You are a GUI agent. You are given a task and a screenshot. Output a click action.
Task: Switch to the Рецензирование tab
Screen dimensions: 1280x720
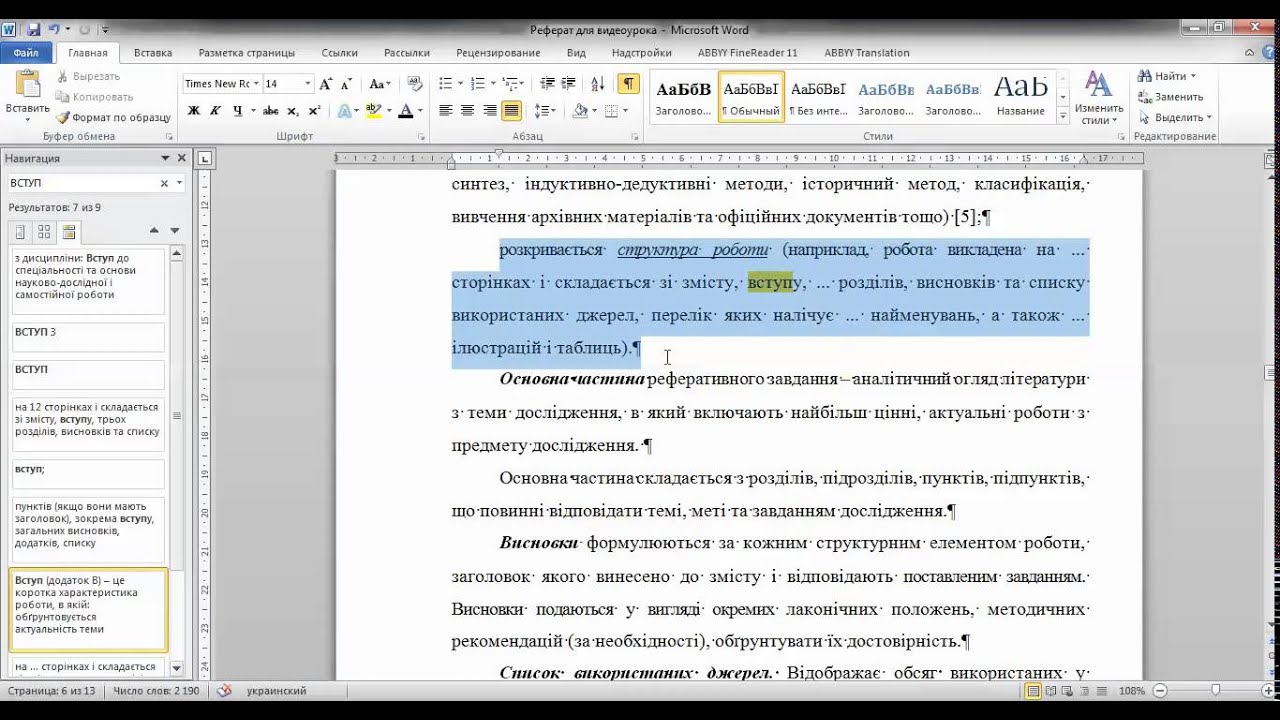tap(498, 53)
